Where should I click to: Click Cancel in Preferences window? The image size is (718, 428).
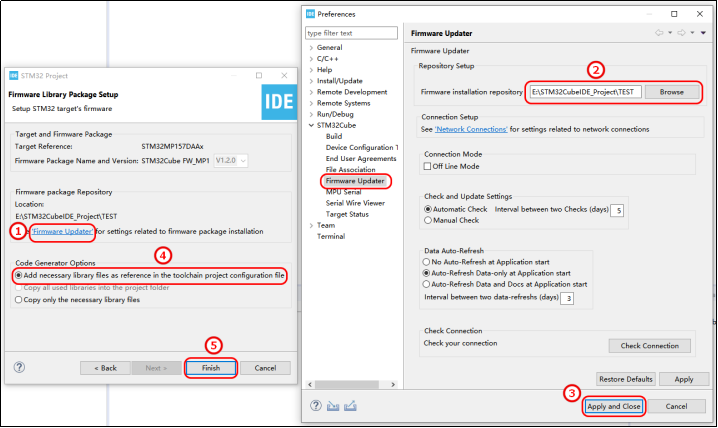pos(676,406)
